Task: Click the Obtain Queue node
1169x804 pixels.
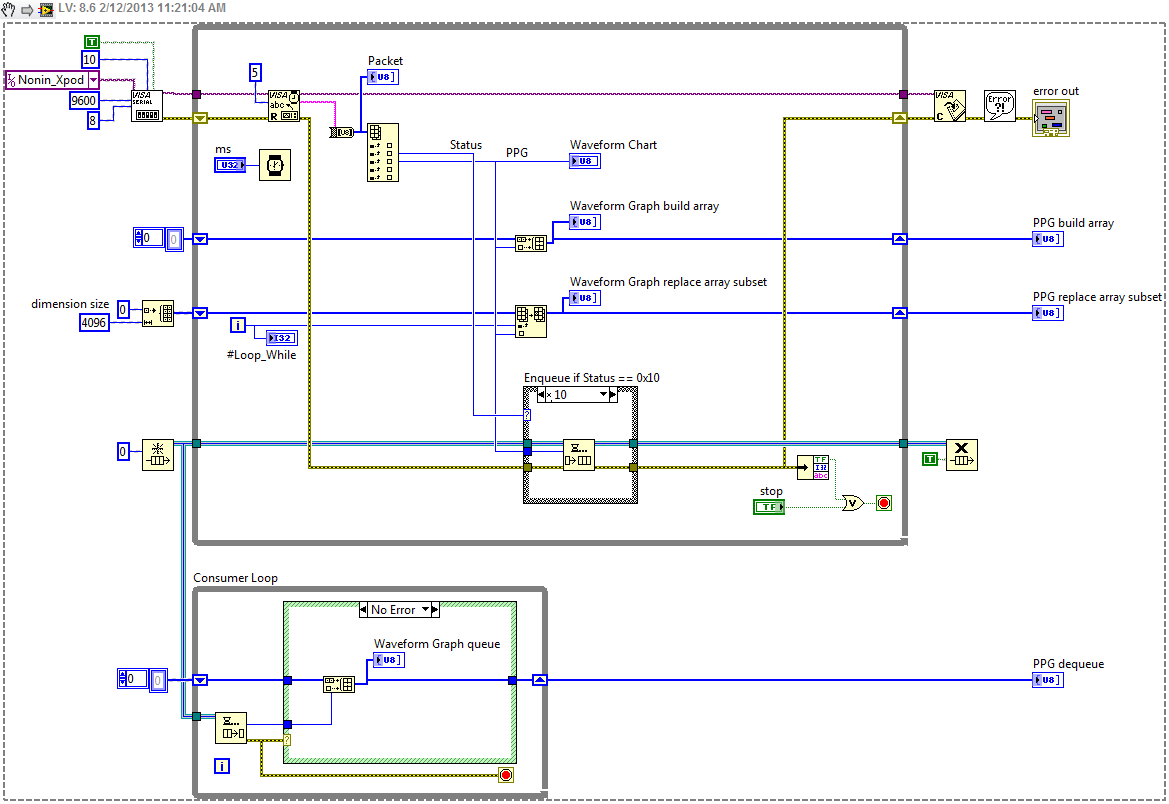Action: pyautogui.click(x=158, y=454)
